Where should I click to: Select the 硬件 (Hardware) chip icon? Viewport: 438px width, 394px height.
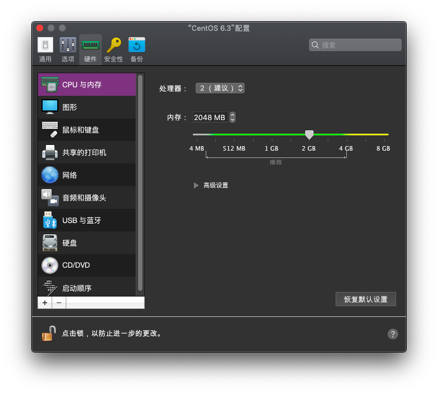[x=90, y=49]
